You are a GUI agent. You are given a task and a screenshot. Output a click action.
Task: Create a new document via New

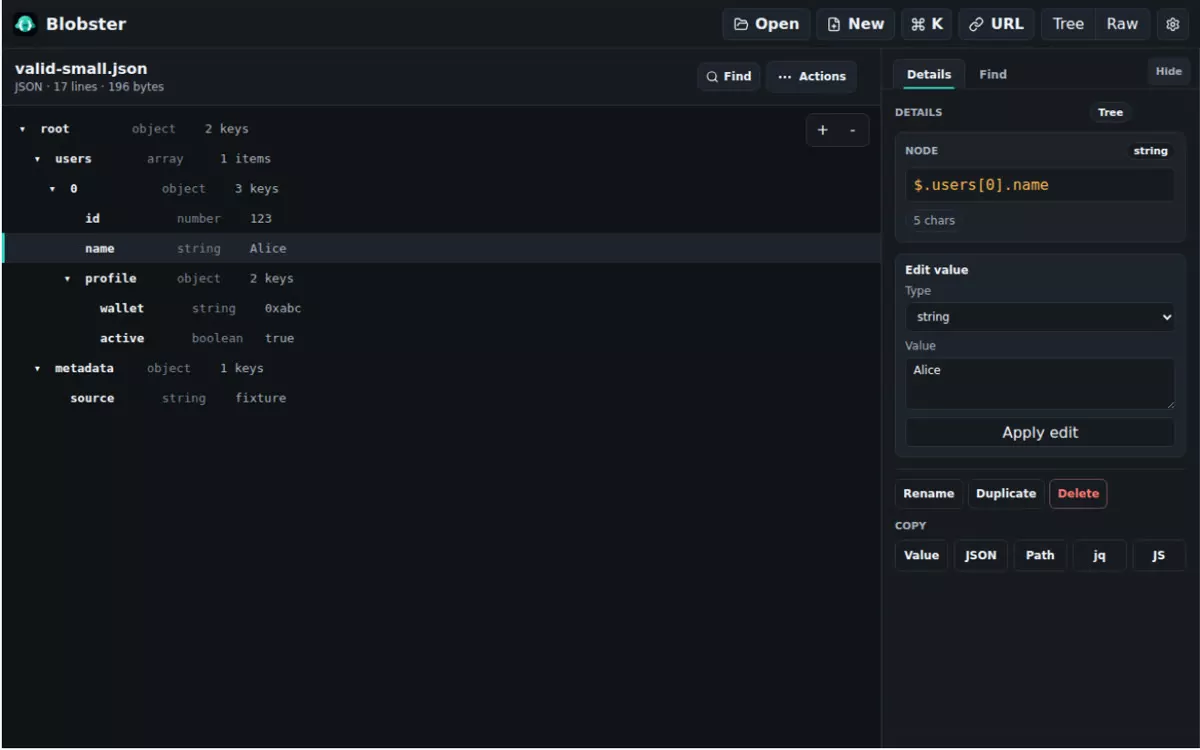click(856, 24)
